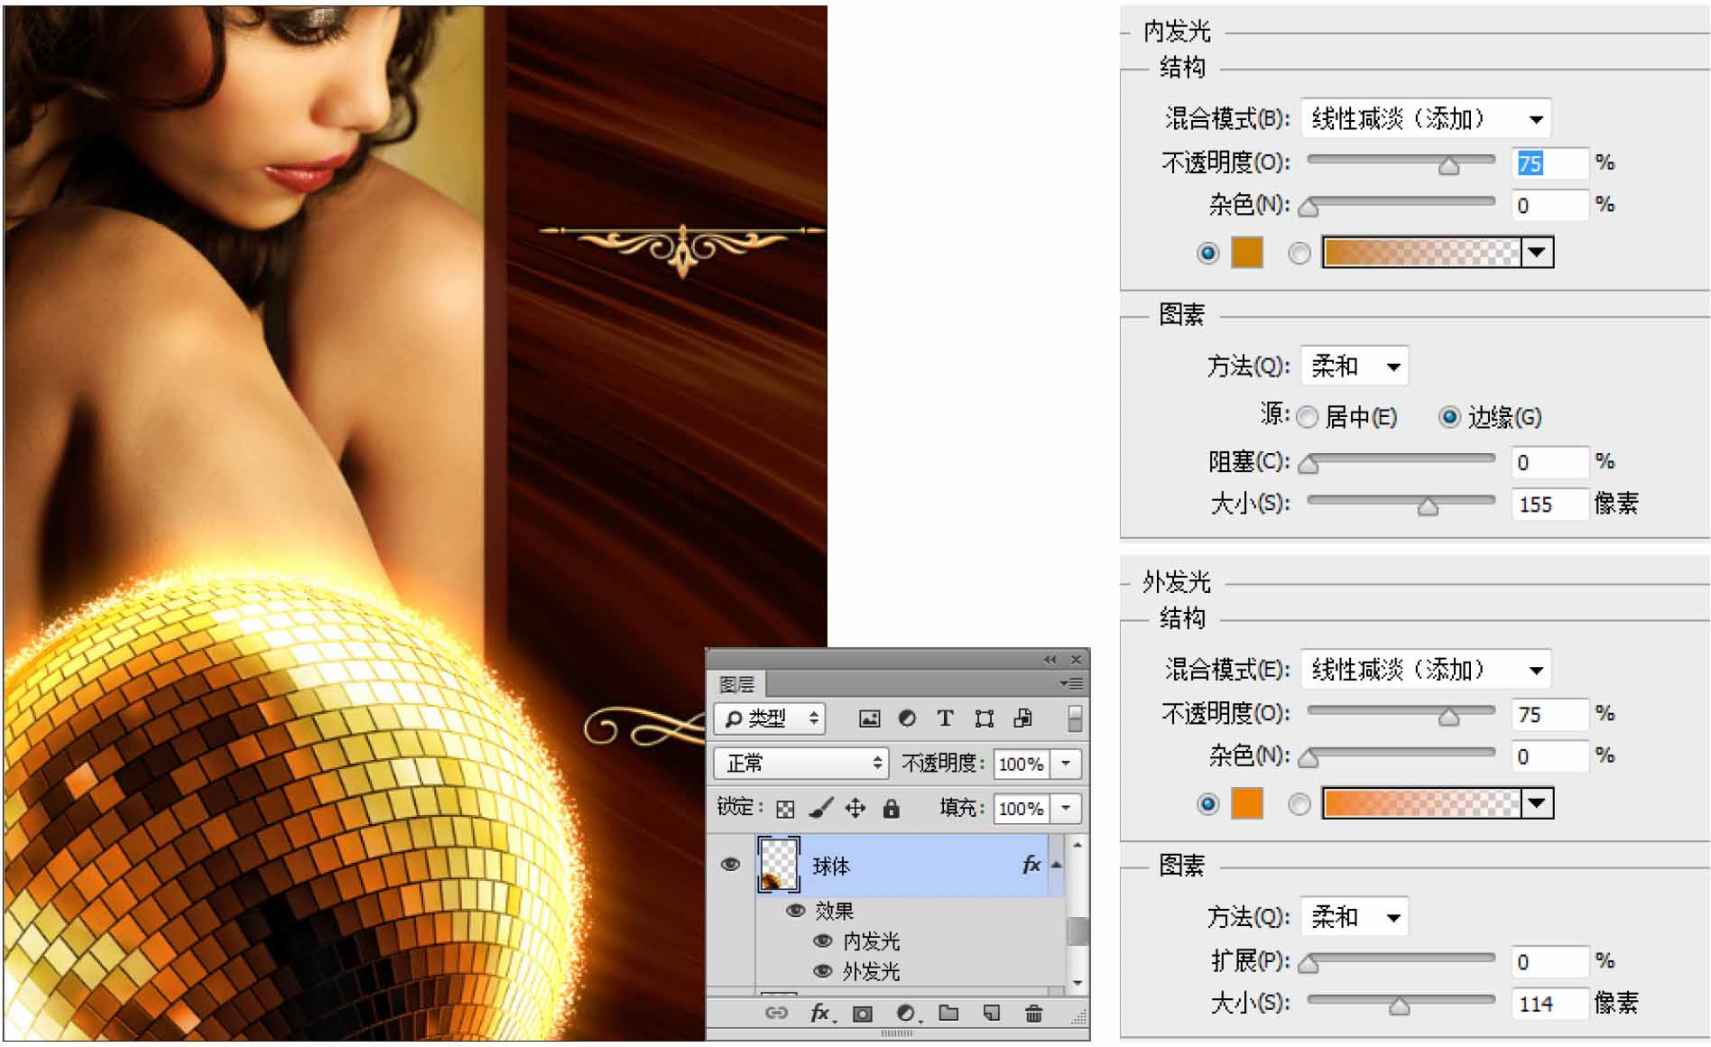Click fx indicator on 球体 layer
The height and width of the screenshot is (1047, 1711).
click(1031, 865)
